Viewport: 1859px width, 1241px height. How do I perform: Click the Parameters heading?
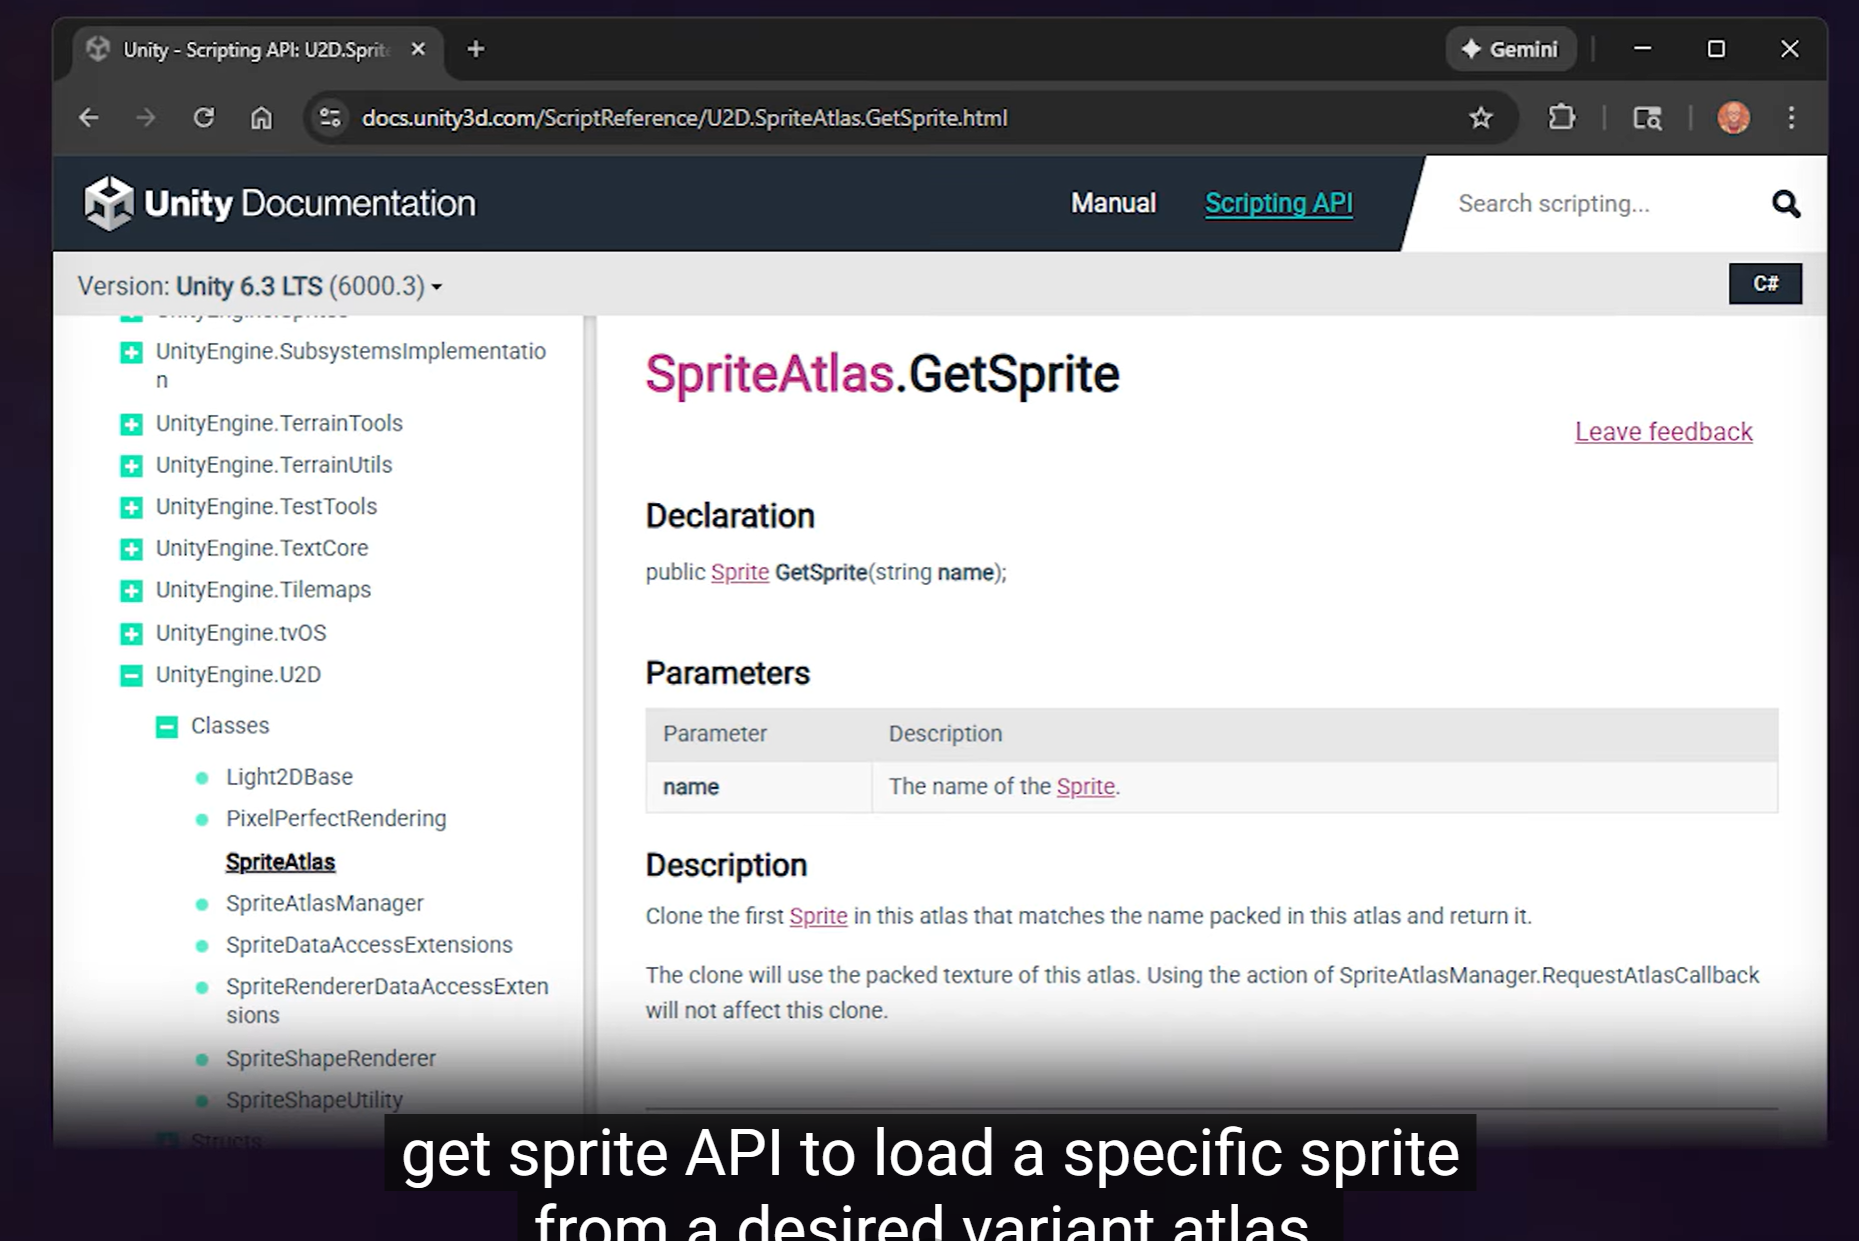(727, 673)
